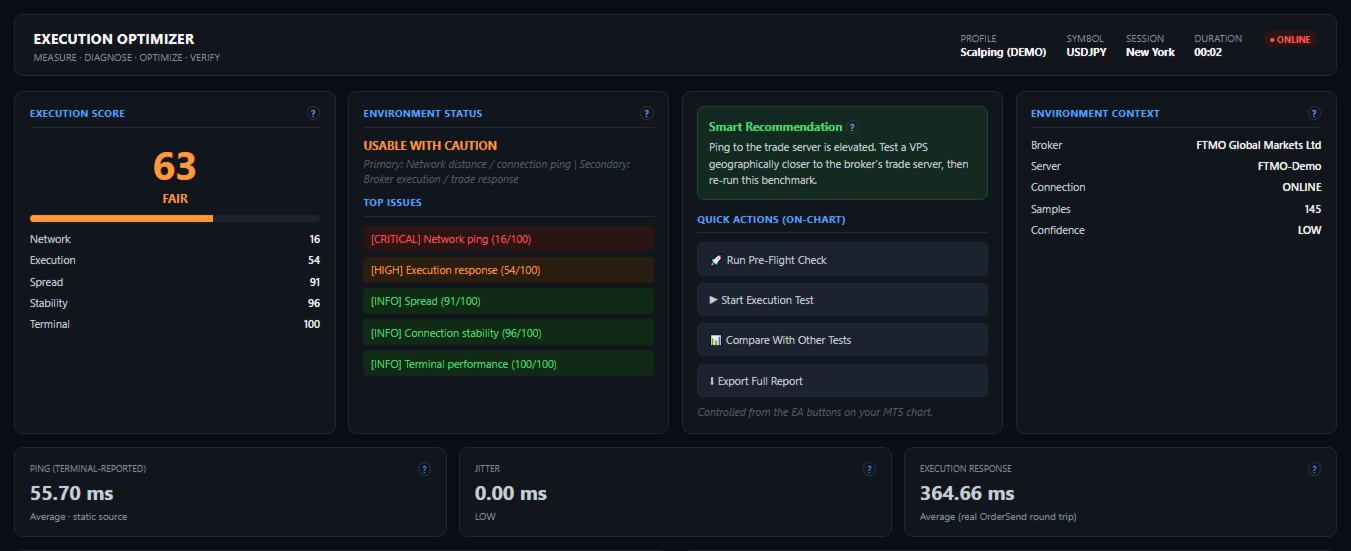Click the ONLINE status badge in header

[1290, 40]
